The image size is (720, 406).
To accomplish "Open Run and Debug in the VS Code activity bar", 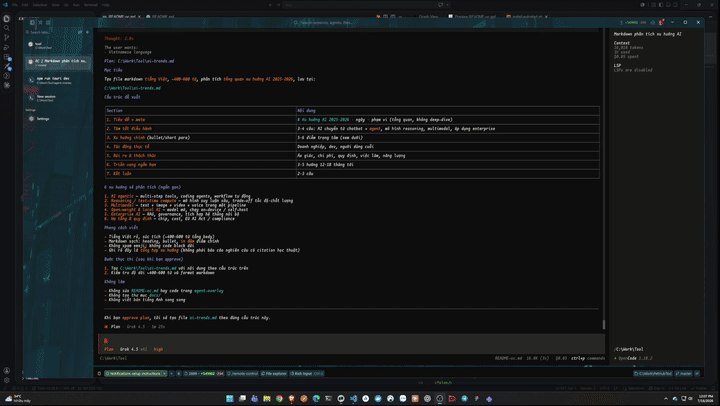I will [6, 47].
